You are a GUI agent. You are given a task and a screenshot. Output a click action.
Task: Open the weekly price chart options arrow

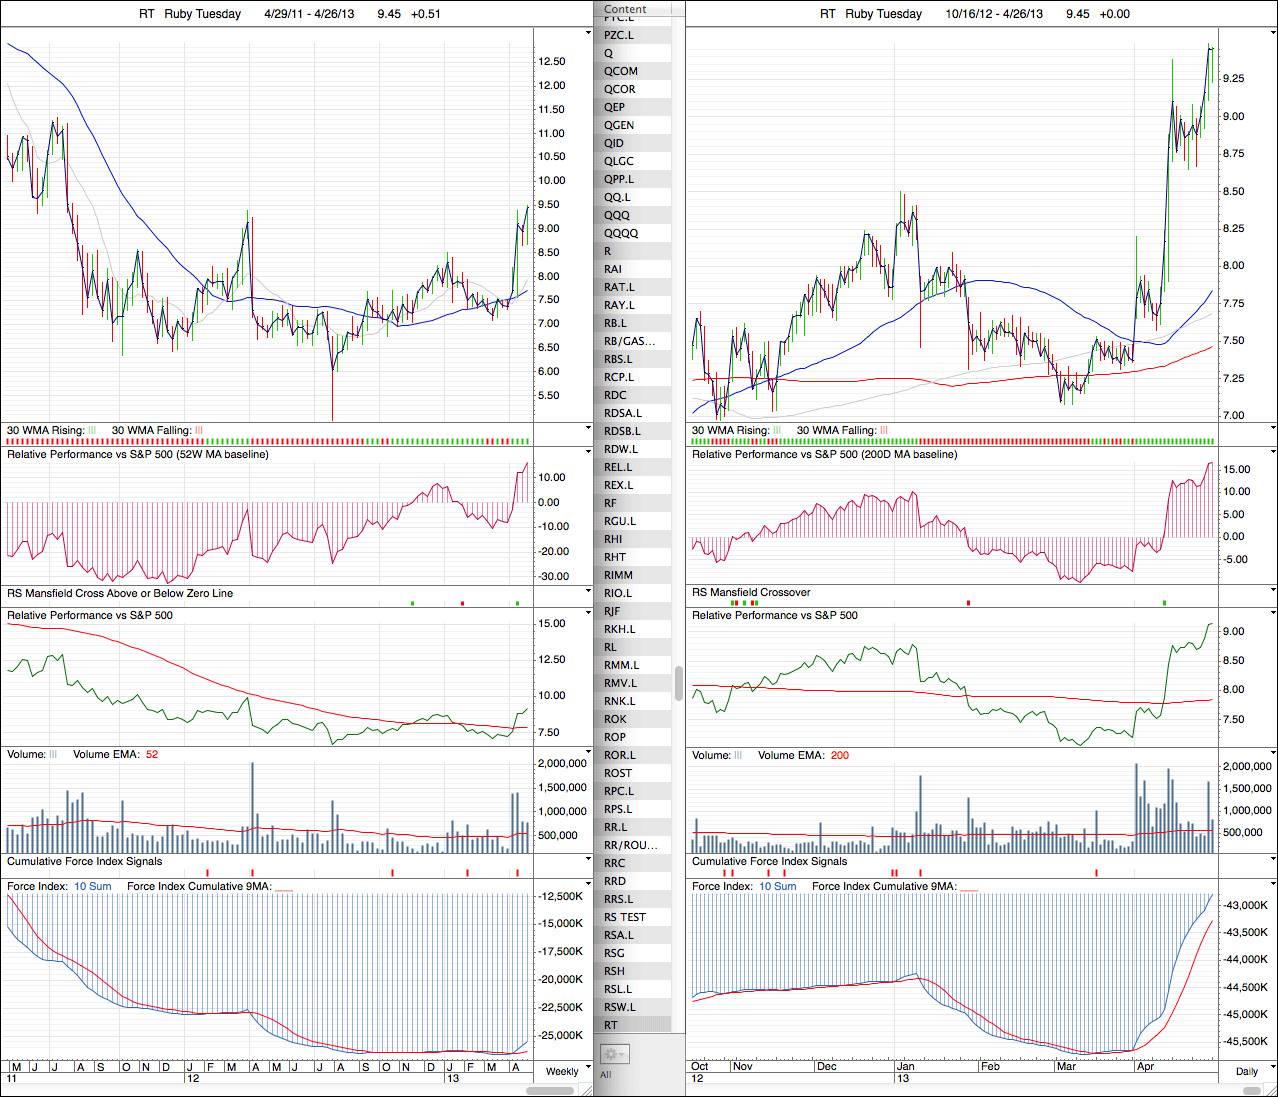(588, 33)
